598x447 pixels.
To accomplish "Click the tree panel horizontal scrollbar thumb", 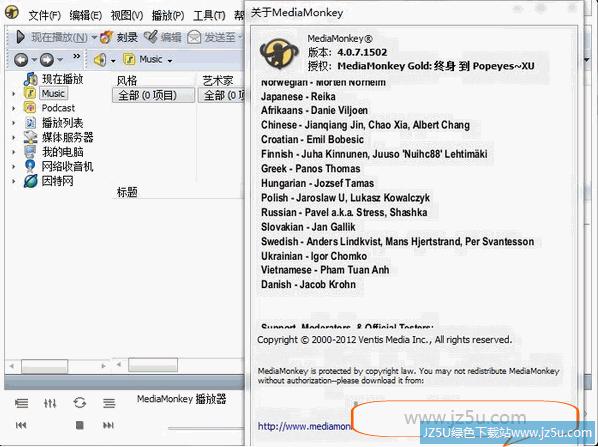I will point(45,366).
